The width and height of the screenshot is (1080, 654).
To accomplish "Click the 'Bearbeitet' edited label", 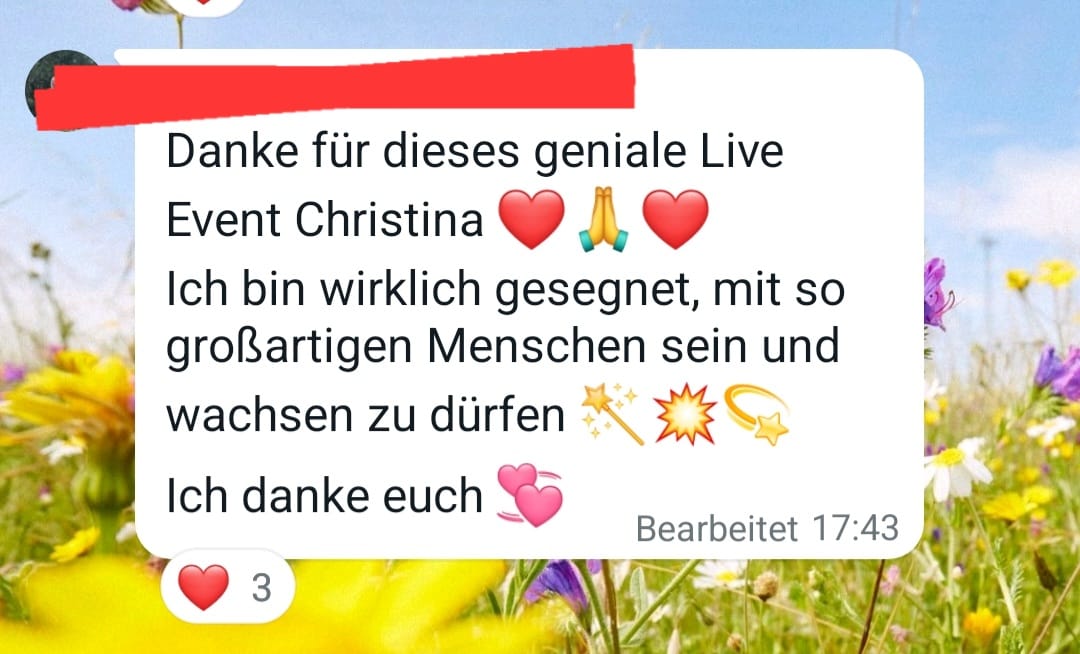I will click(716, 529).
